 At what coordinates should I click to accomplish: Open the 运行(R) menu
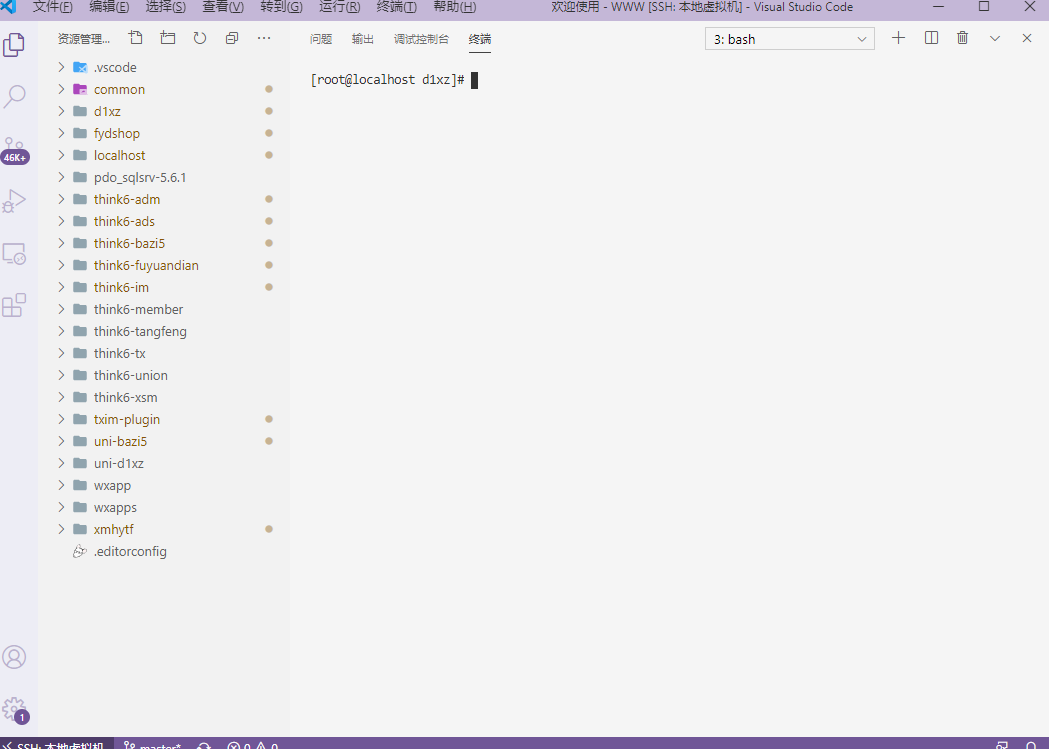(340, 7)
